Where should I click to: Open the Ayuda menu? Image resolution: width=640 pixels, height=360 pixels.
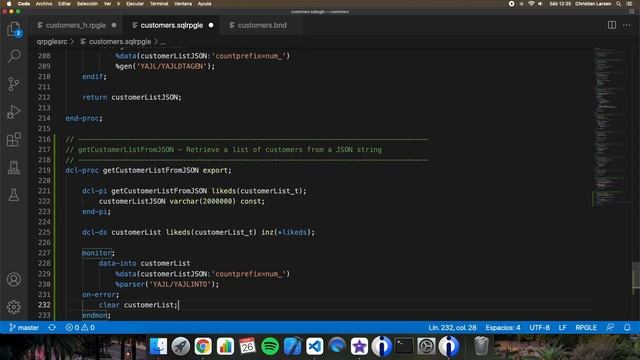(x=204, y=4)
